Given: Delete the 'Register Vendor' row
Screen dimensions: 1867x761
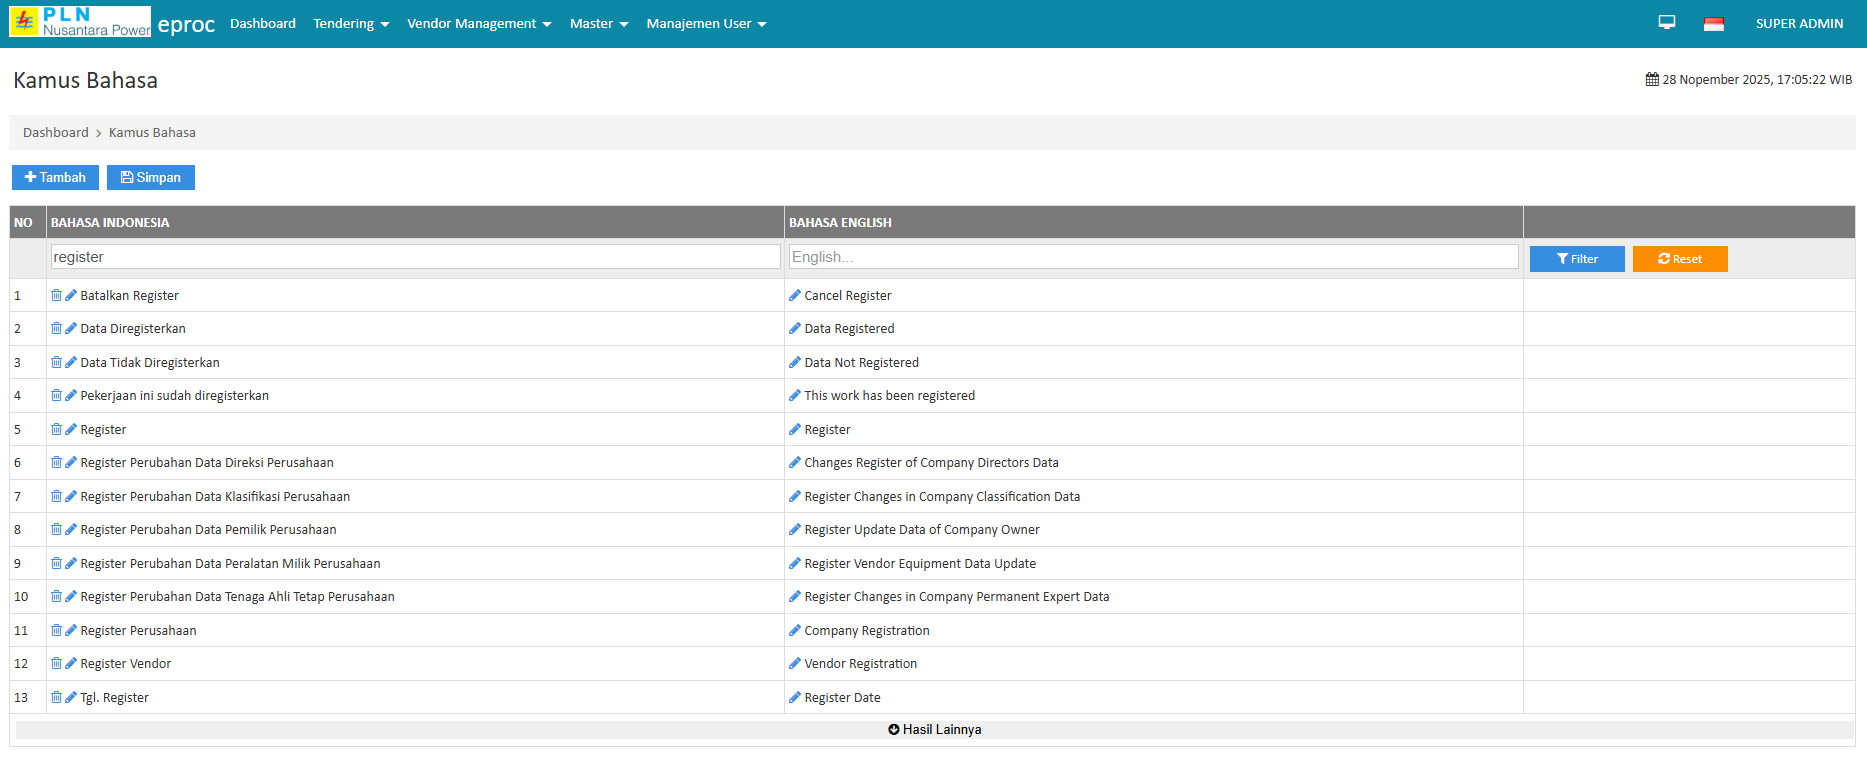Looking at the screenshot, I should tap(56, 664).
